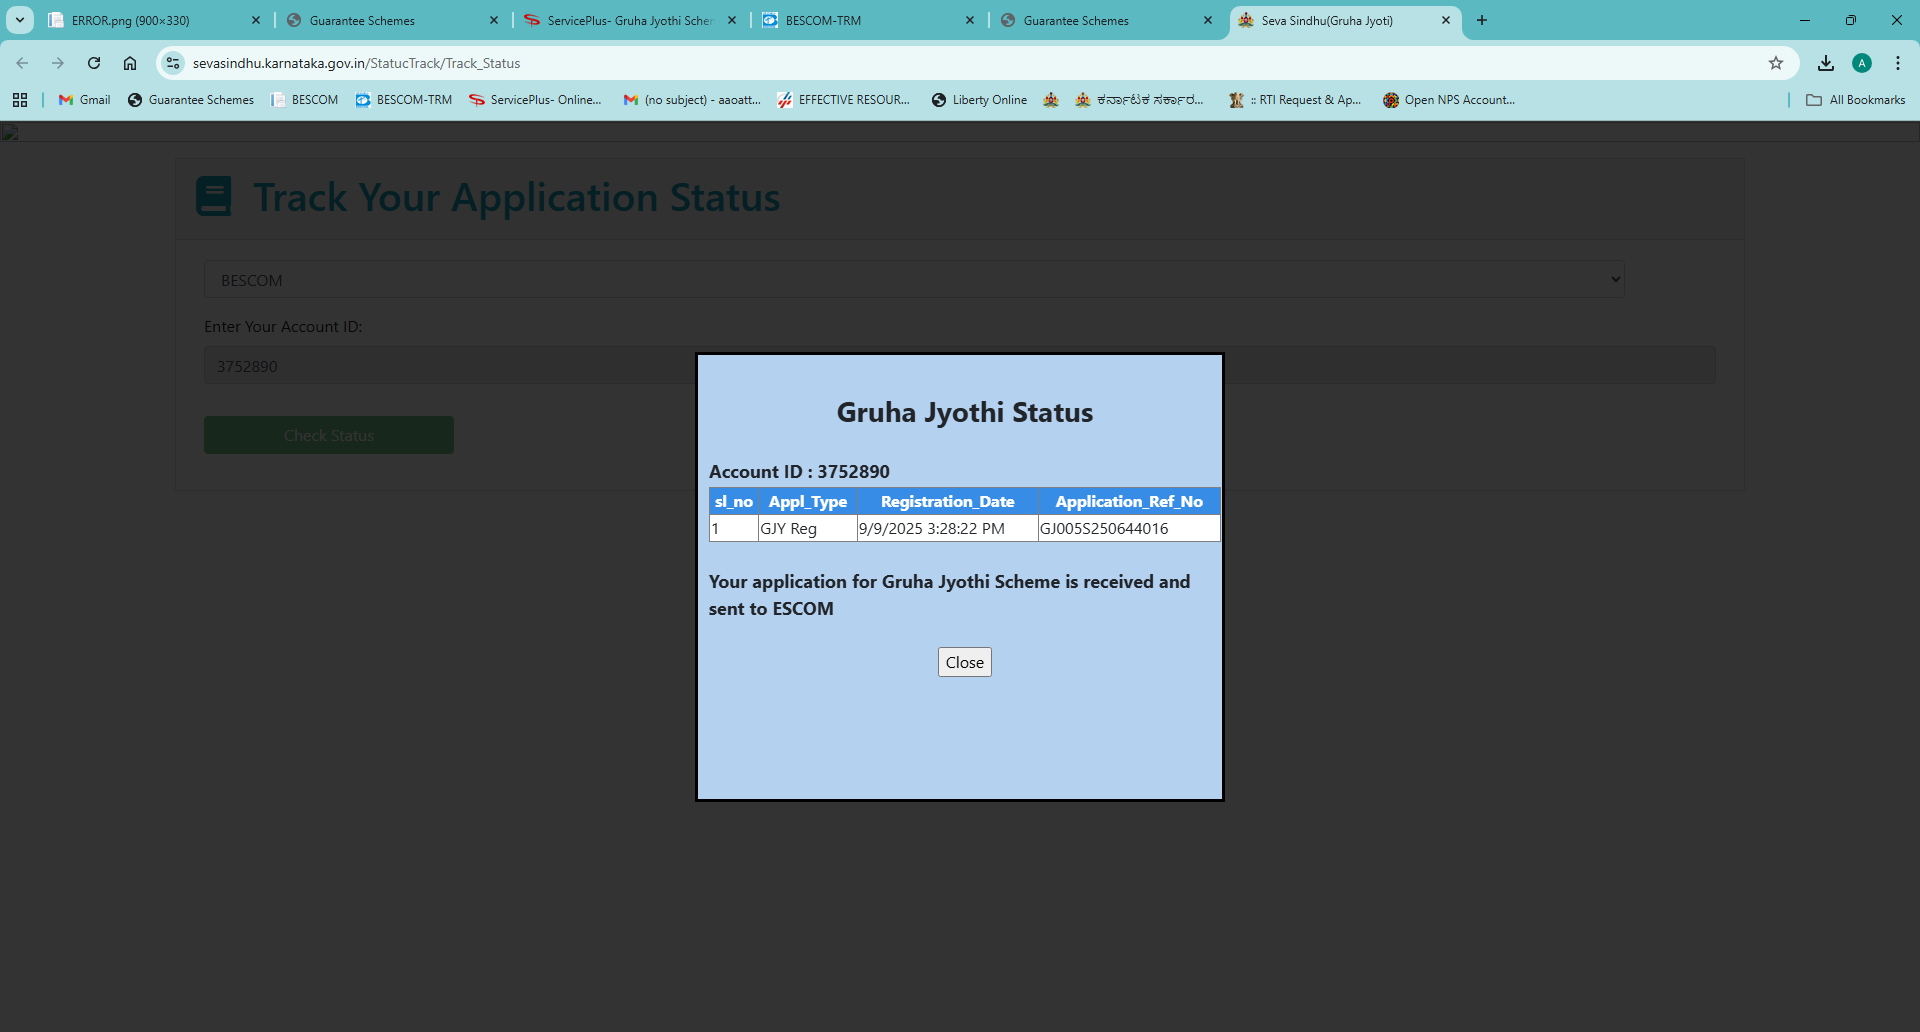Open Liberty Online bookmark
1920x1032 pixels.
click(979, 100)
